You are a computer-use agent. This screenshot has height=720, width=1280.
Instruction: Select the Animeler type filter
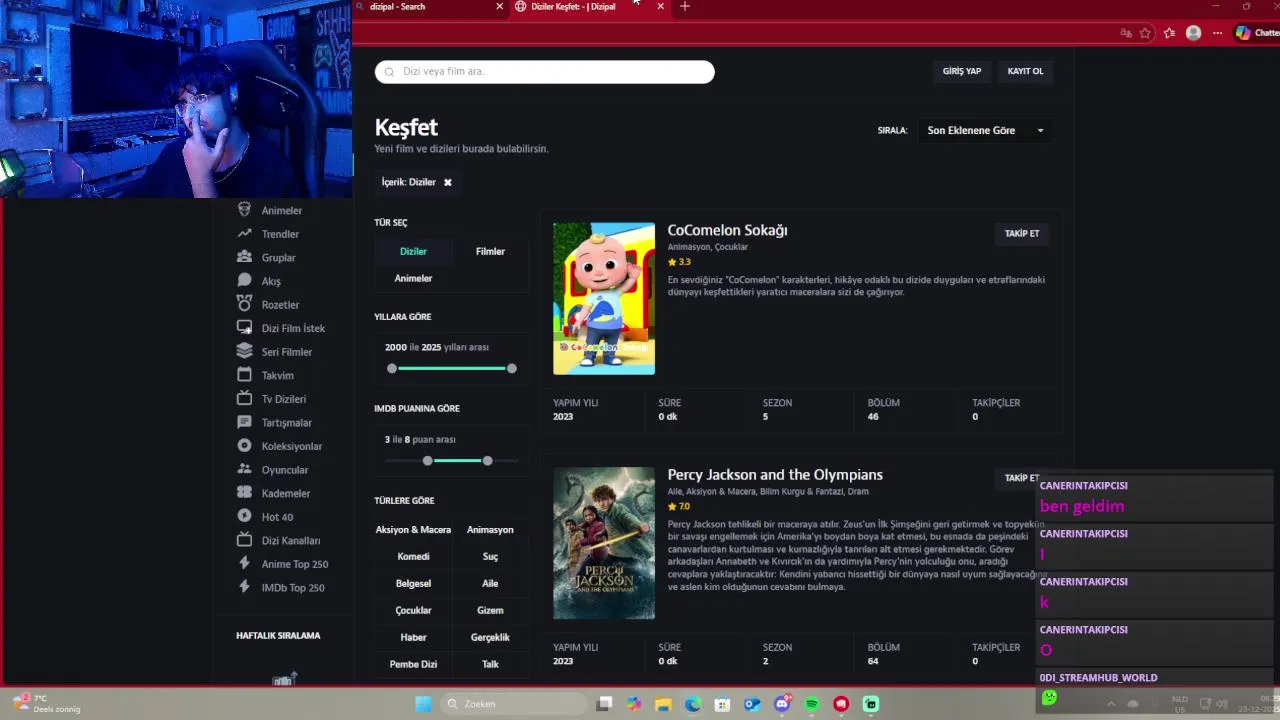413,278
